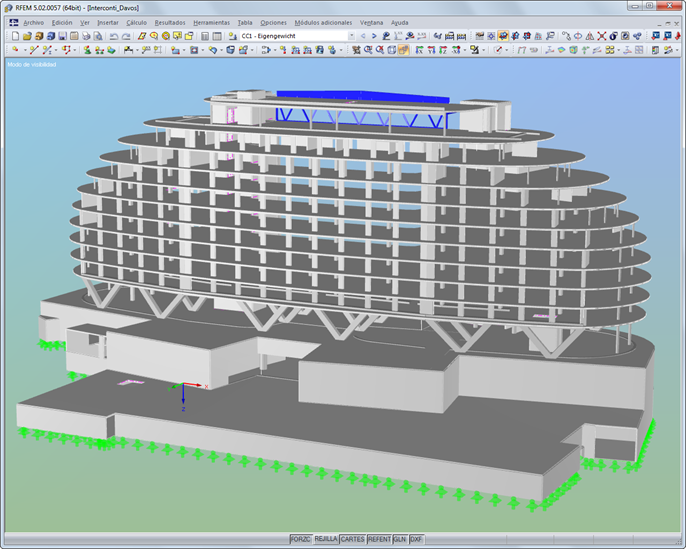Click the isometric view cube icon

point(391,50)
